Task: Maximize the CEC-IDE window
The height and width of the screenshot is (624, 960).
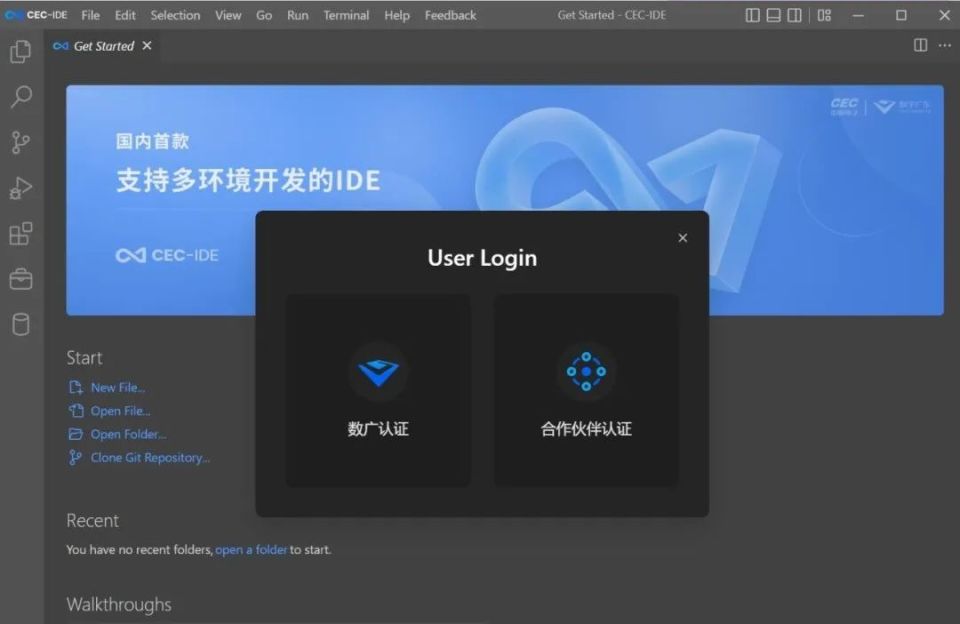Action: (901, 15)
